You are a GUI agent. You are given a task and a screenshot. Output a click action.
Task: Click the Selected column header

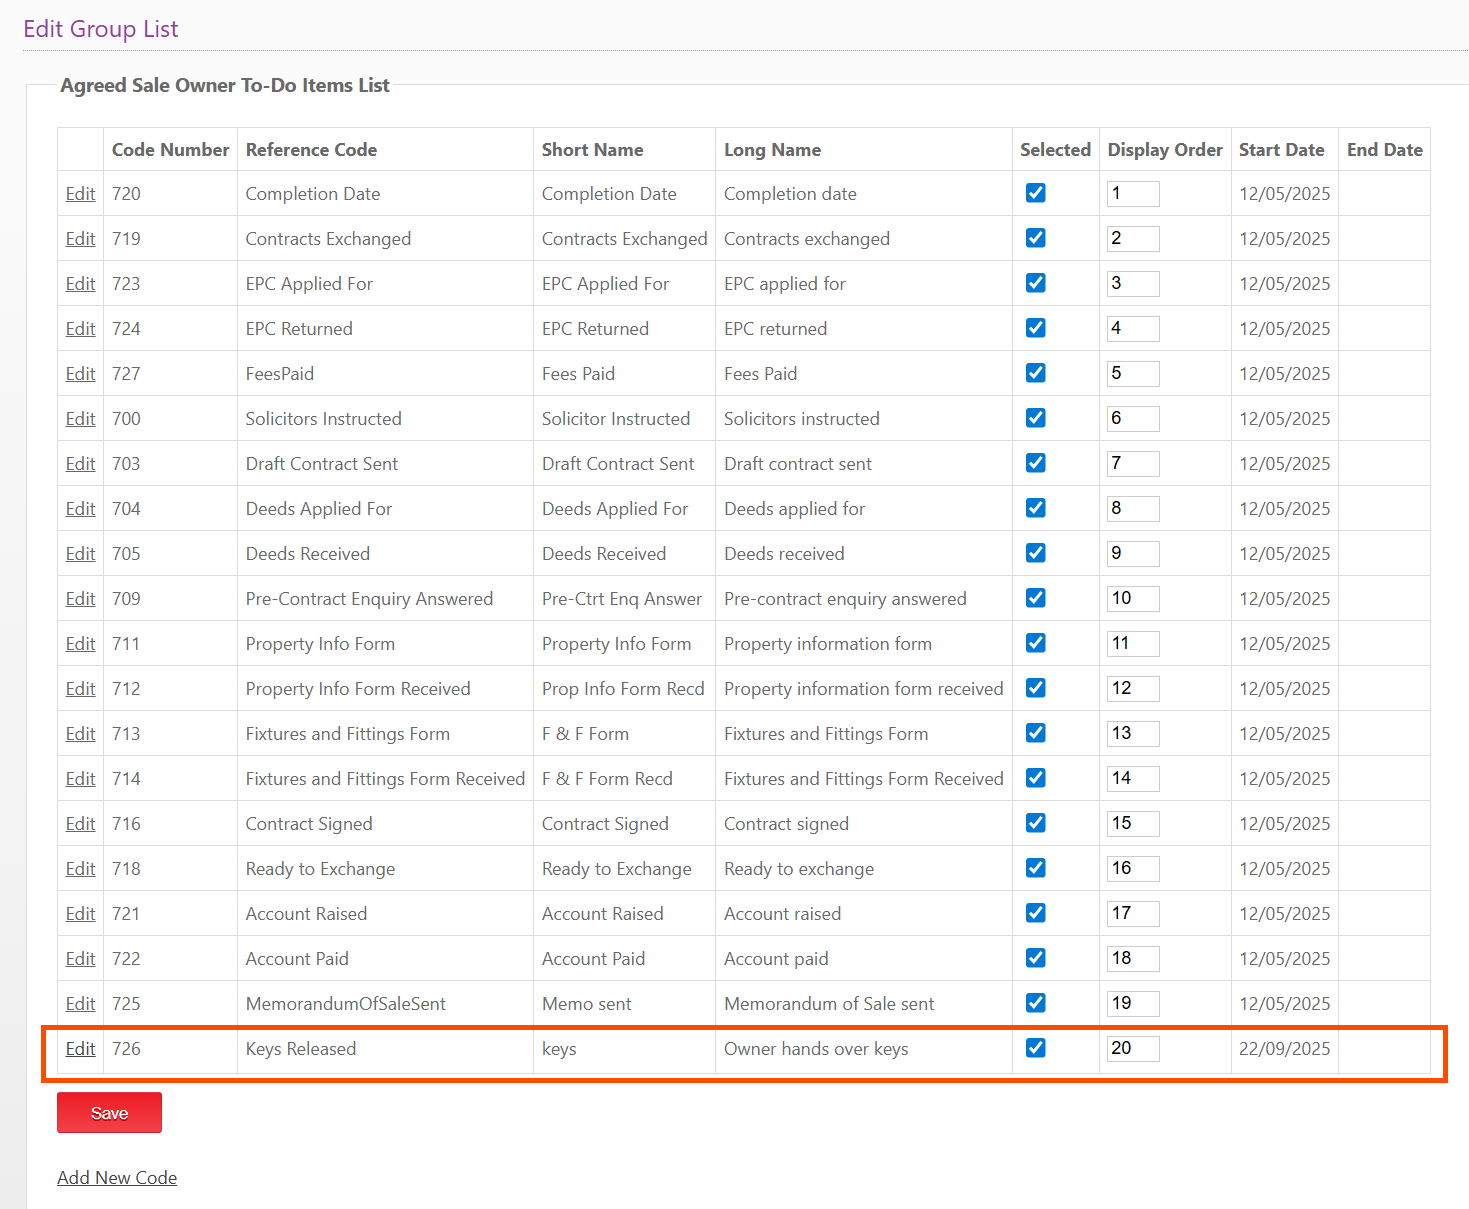pos(1055,150)
